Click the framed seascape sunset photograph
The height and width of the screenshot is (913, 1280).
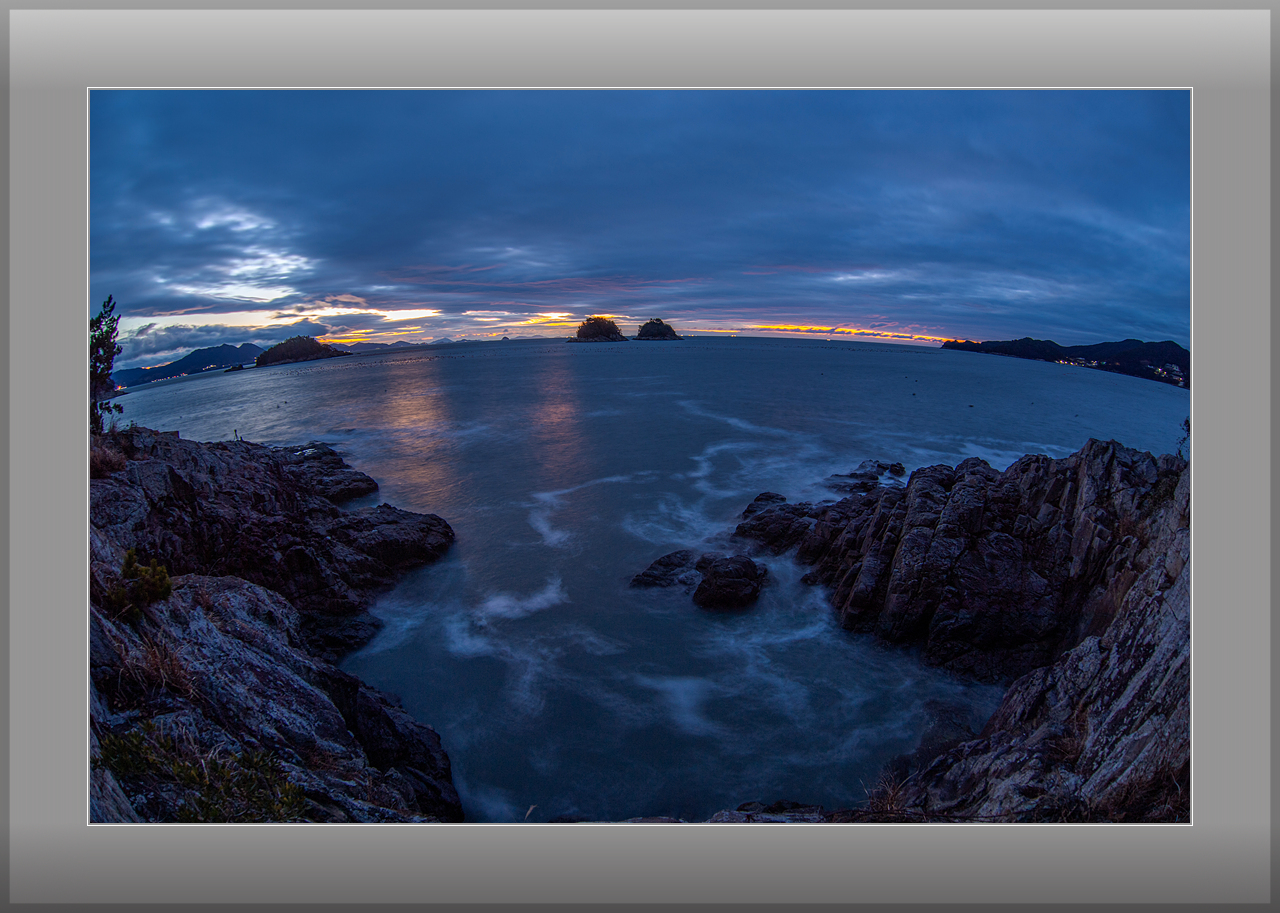[x=640, y=456]
